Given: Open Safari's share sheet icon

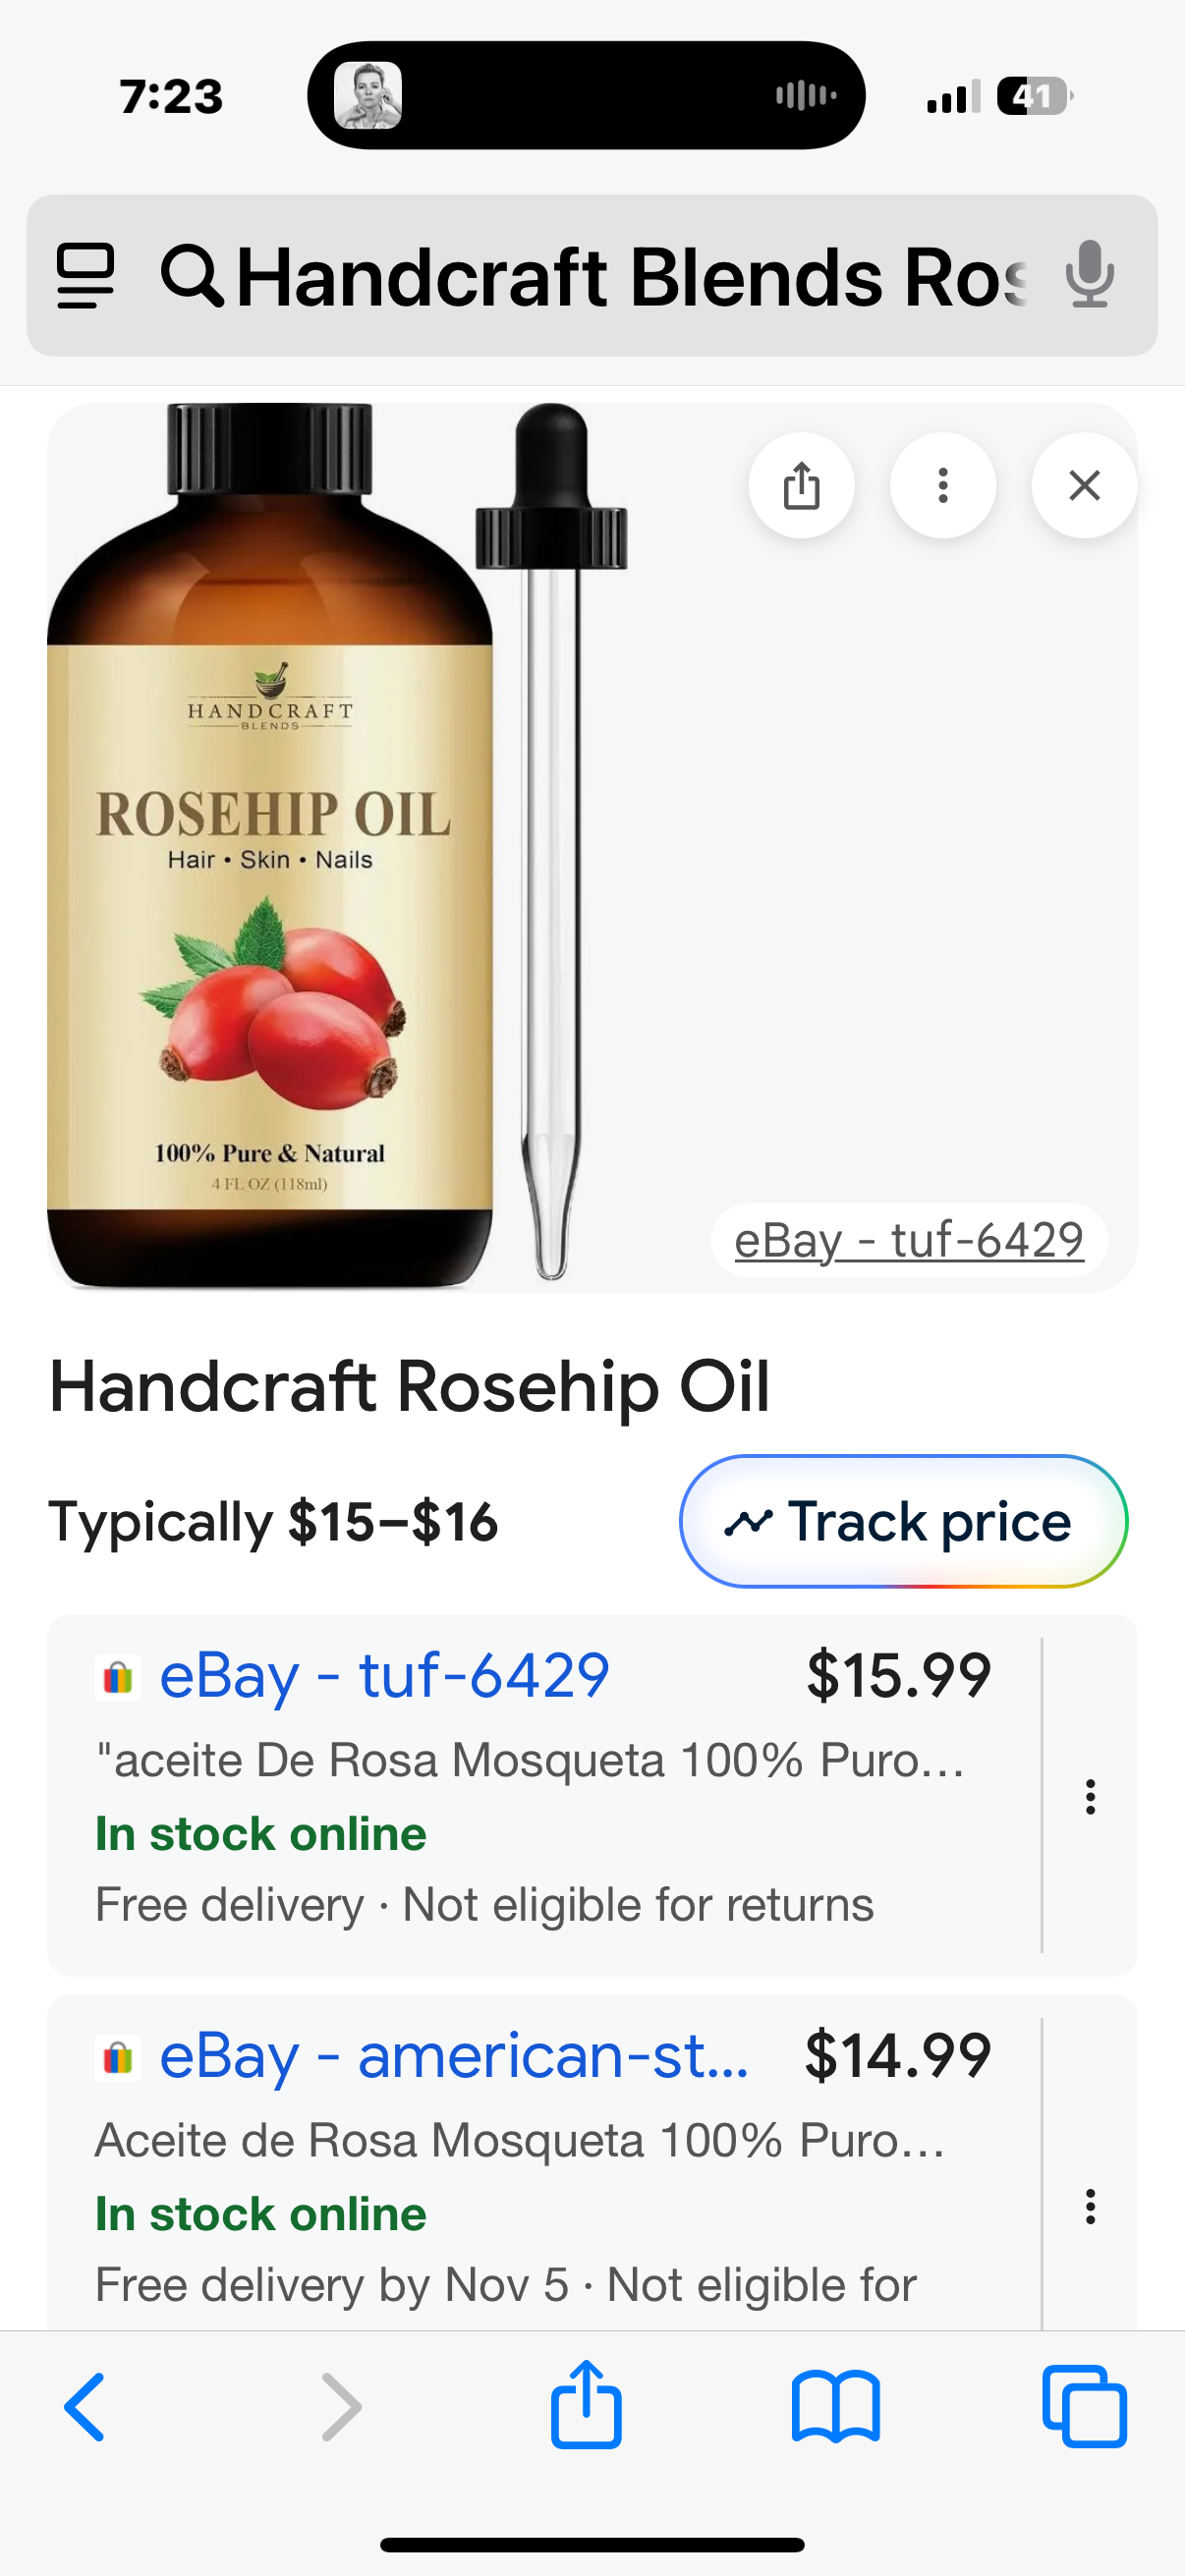Looking at the screenshot, I should pos(586,2405).
